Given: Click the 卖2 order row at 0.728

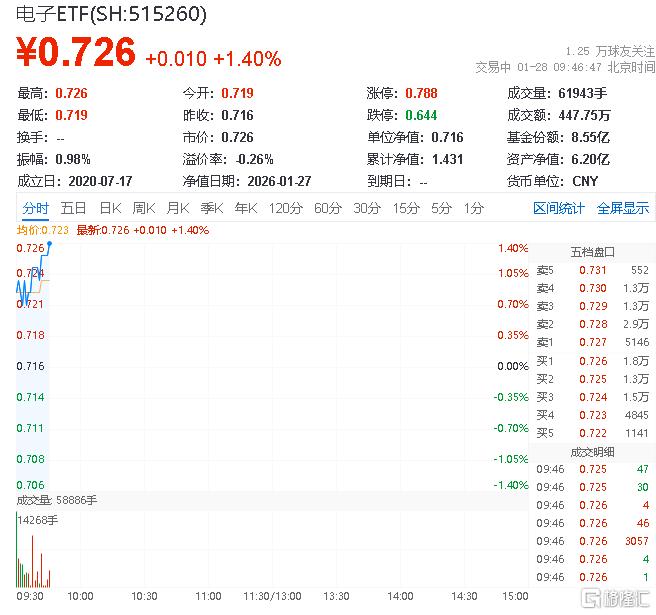Looking at the screenshot, I should pos(592,324).
